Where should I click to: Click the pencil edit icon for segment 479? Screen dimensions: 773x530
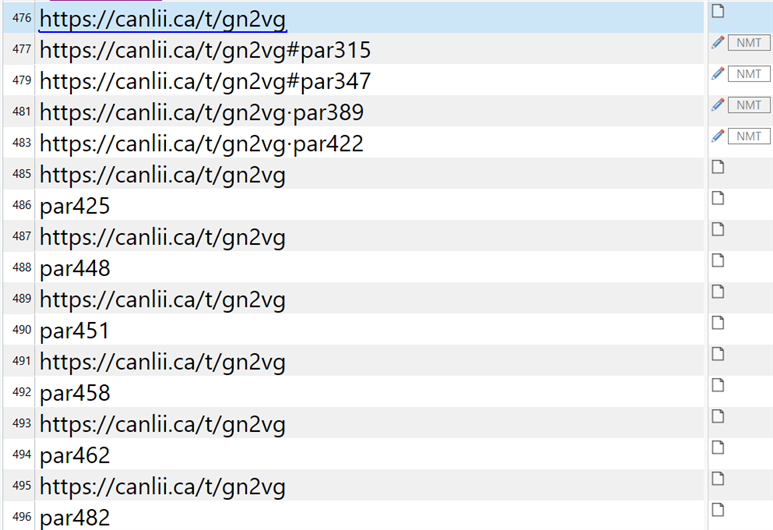pyautogui.click(x=718, y=74)
